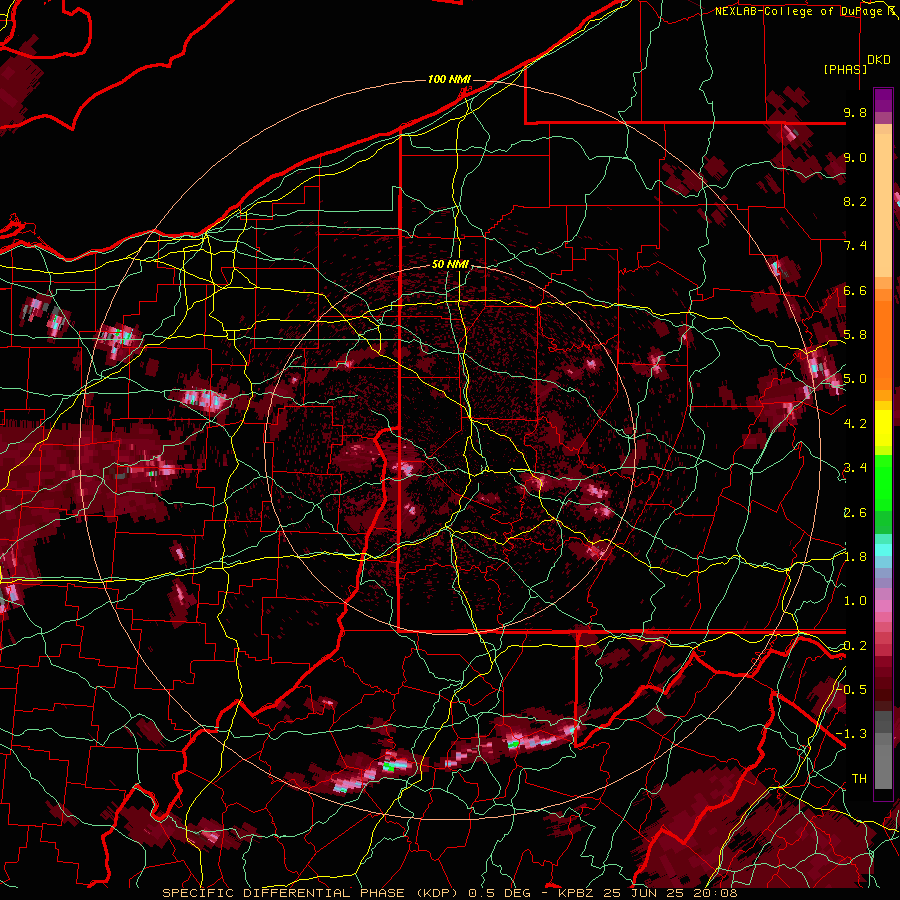This screenshot has height=900, width=900.
Task: Click the 6.6 value on the color scale
Action: click(855, 290)
